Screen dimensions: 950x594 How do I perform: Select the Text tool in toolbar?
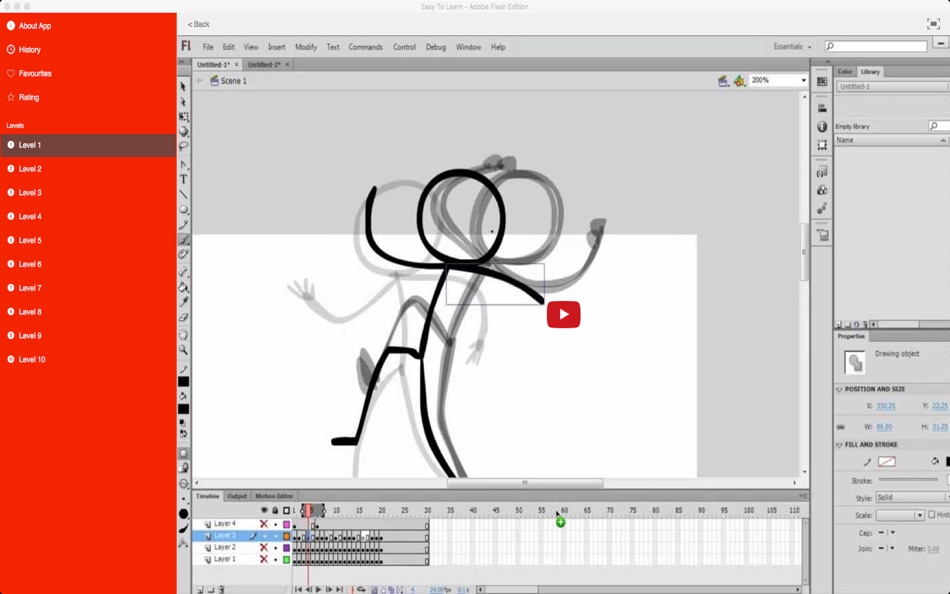click(x=183, y=179)
